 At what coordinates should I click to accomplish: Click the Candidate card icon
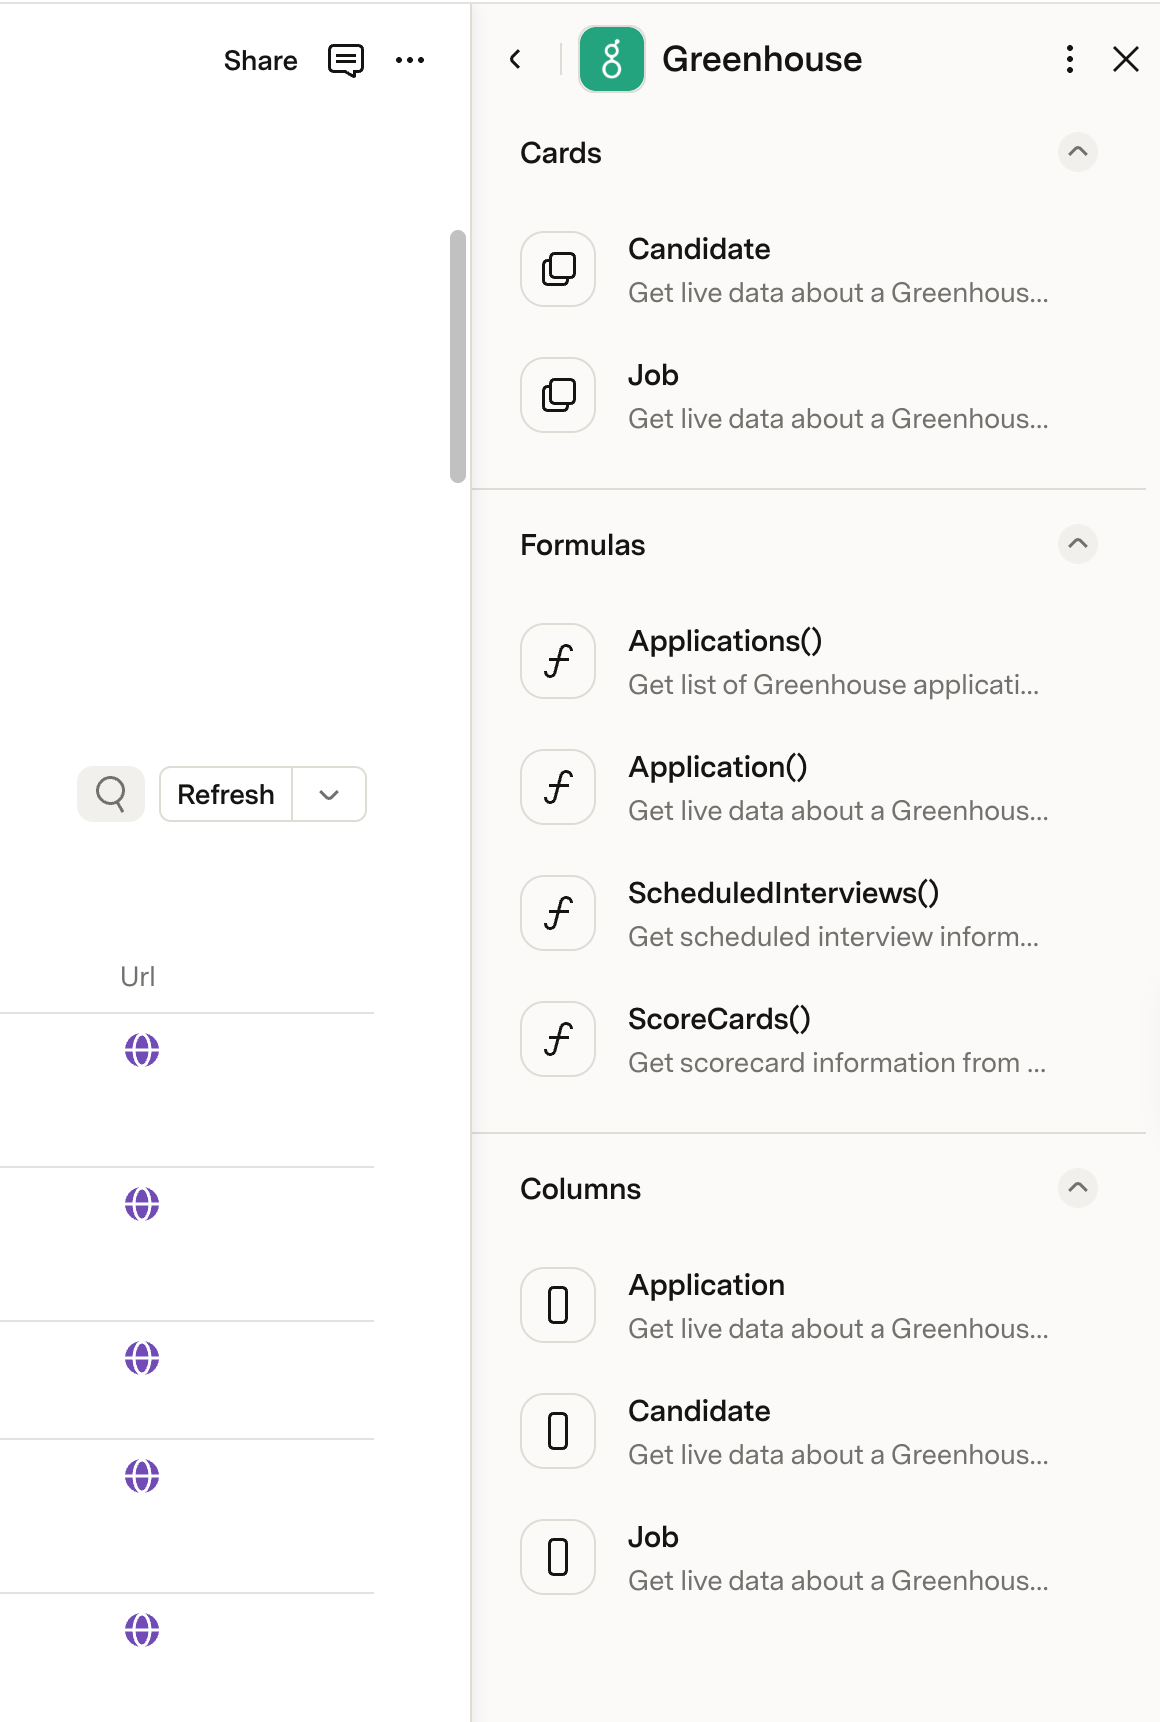coord(558,269)
